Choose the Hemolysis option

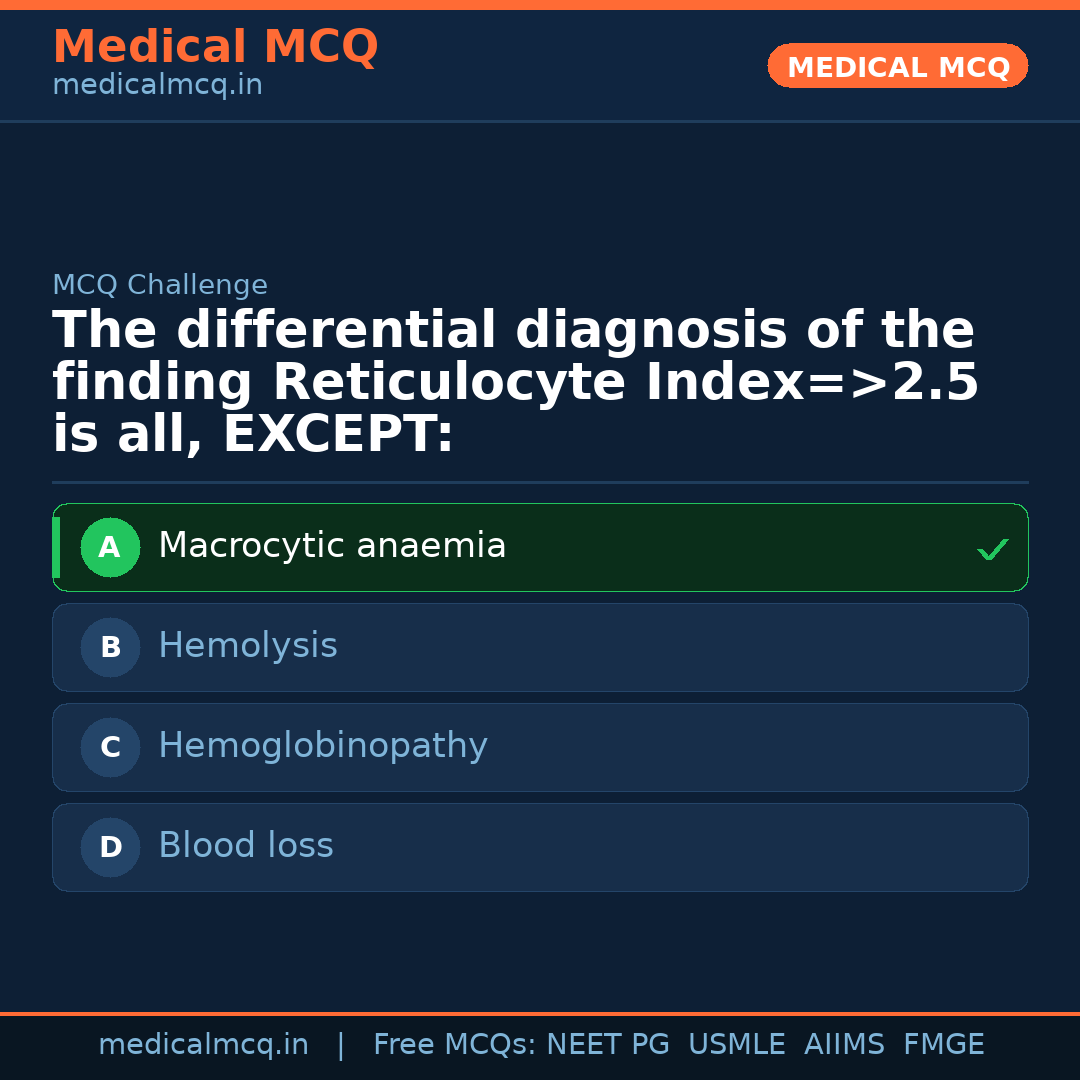point(248,646)
